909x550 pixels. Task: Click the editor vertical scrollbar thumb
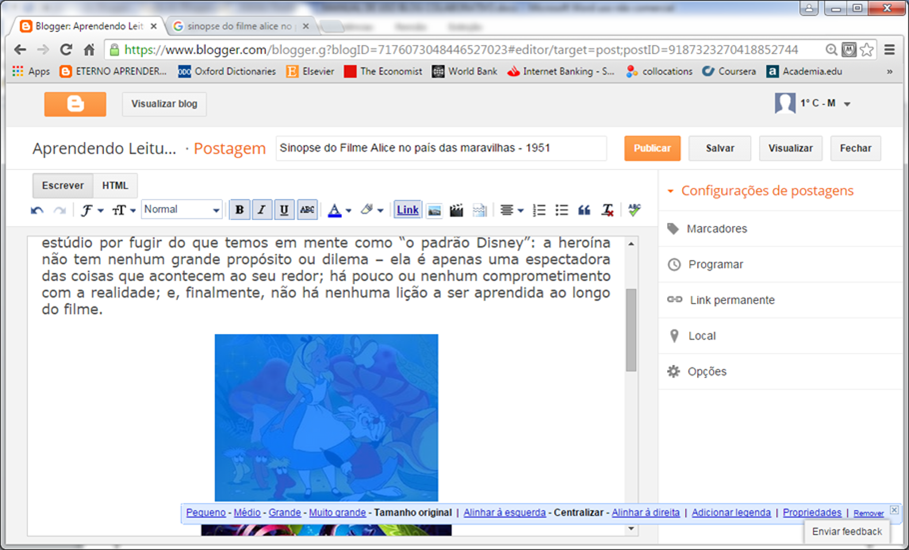tap(631, 330)
